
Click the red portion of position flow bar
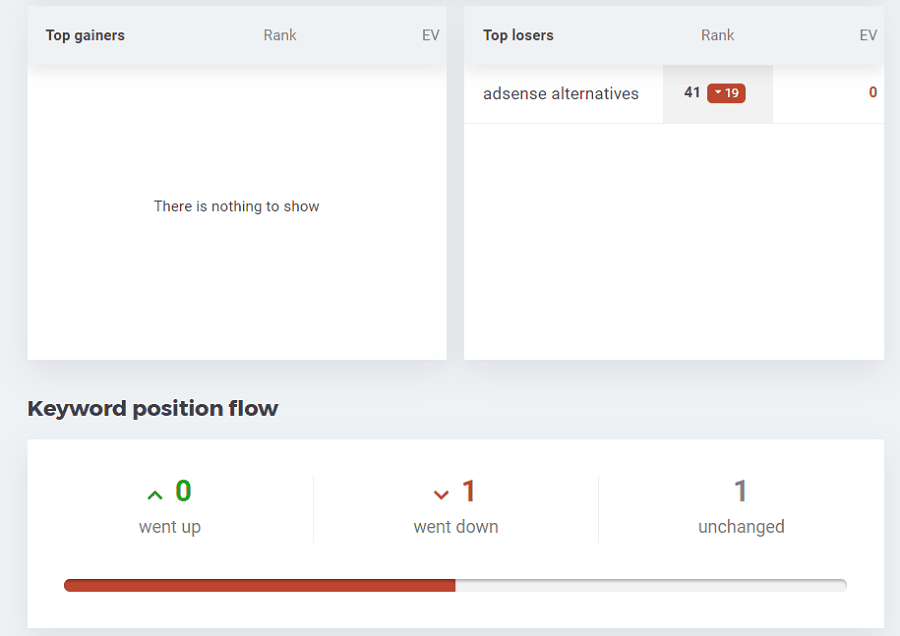[259, 585]
